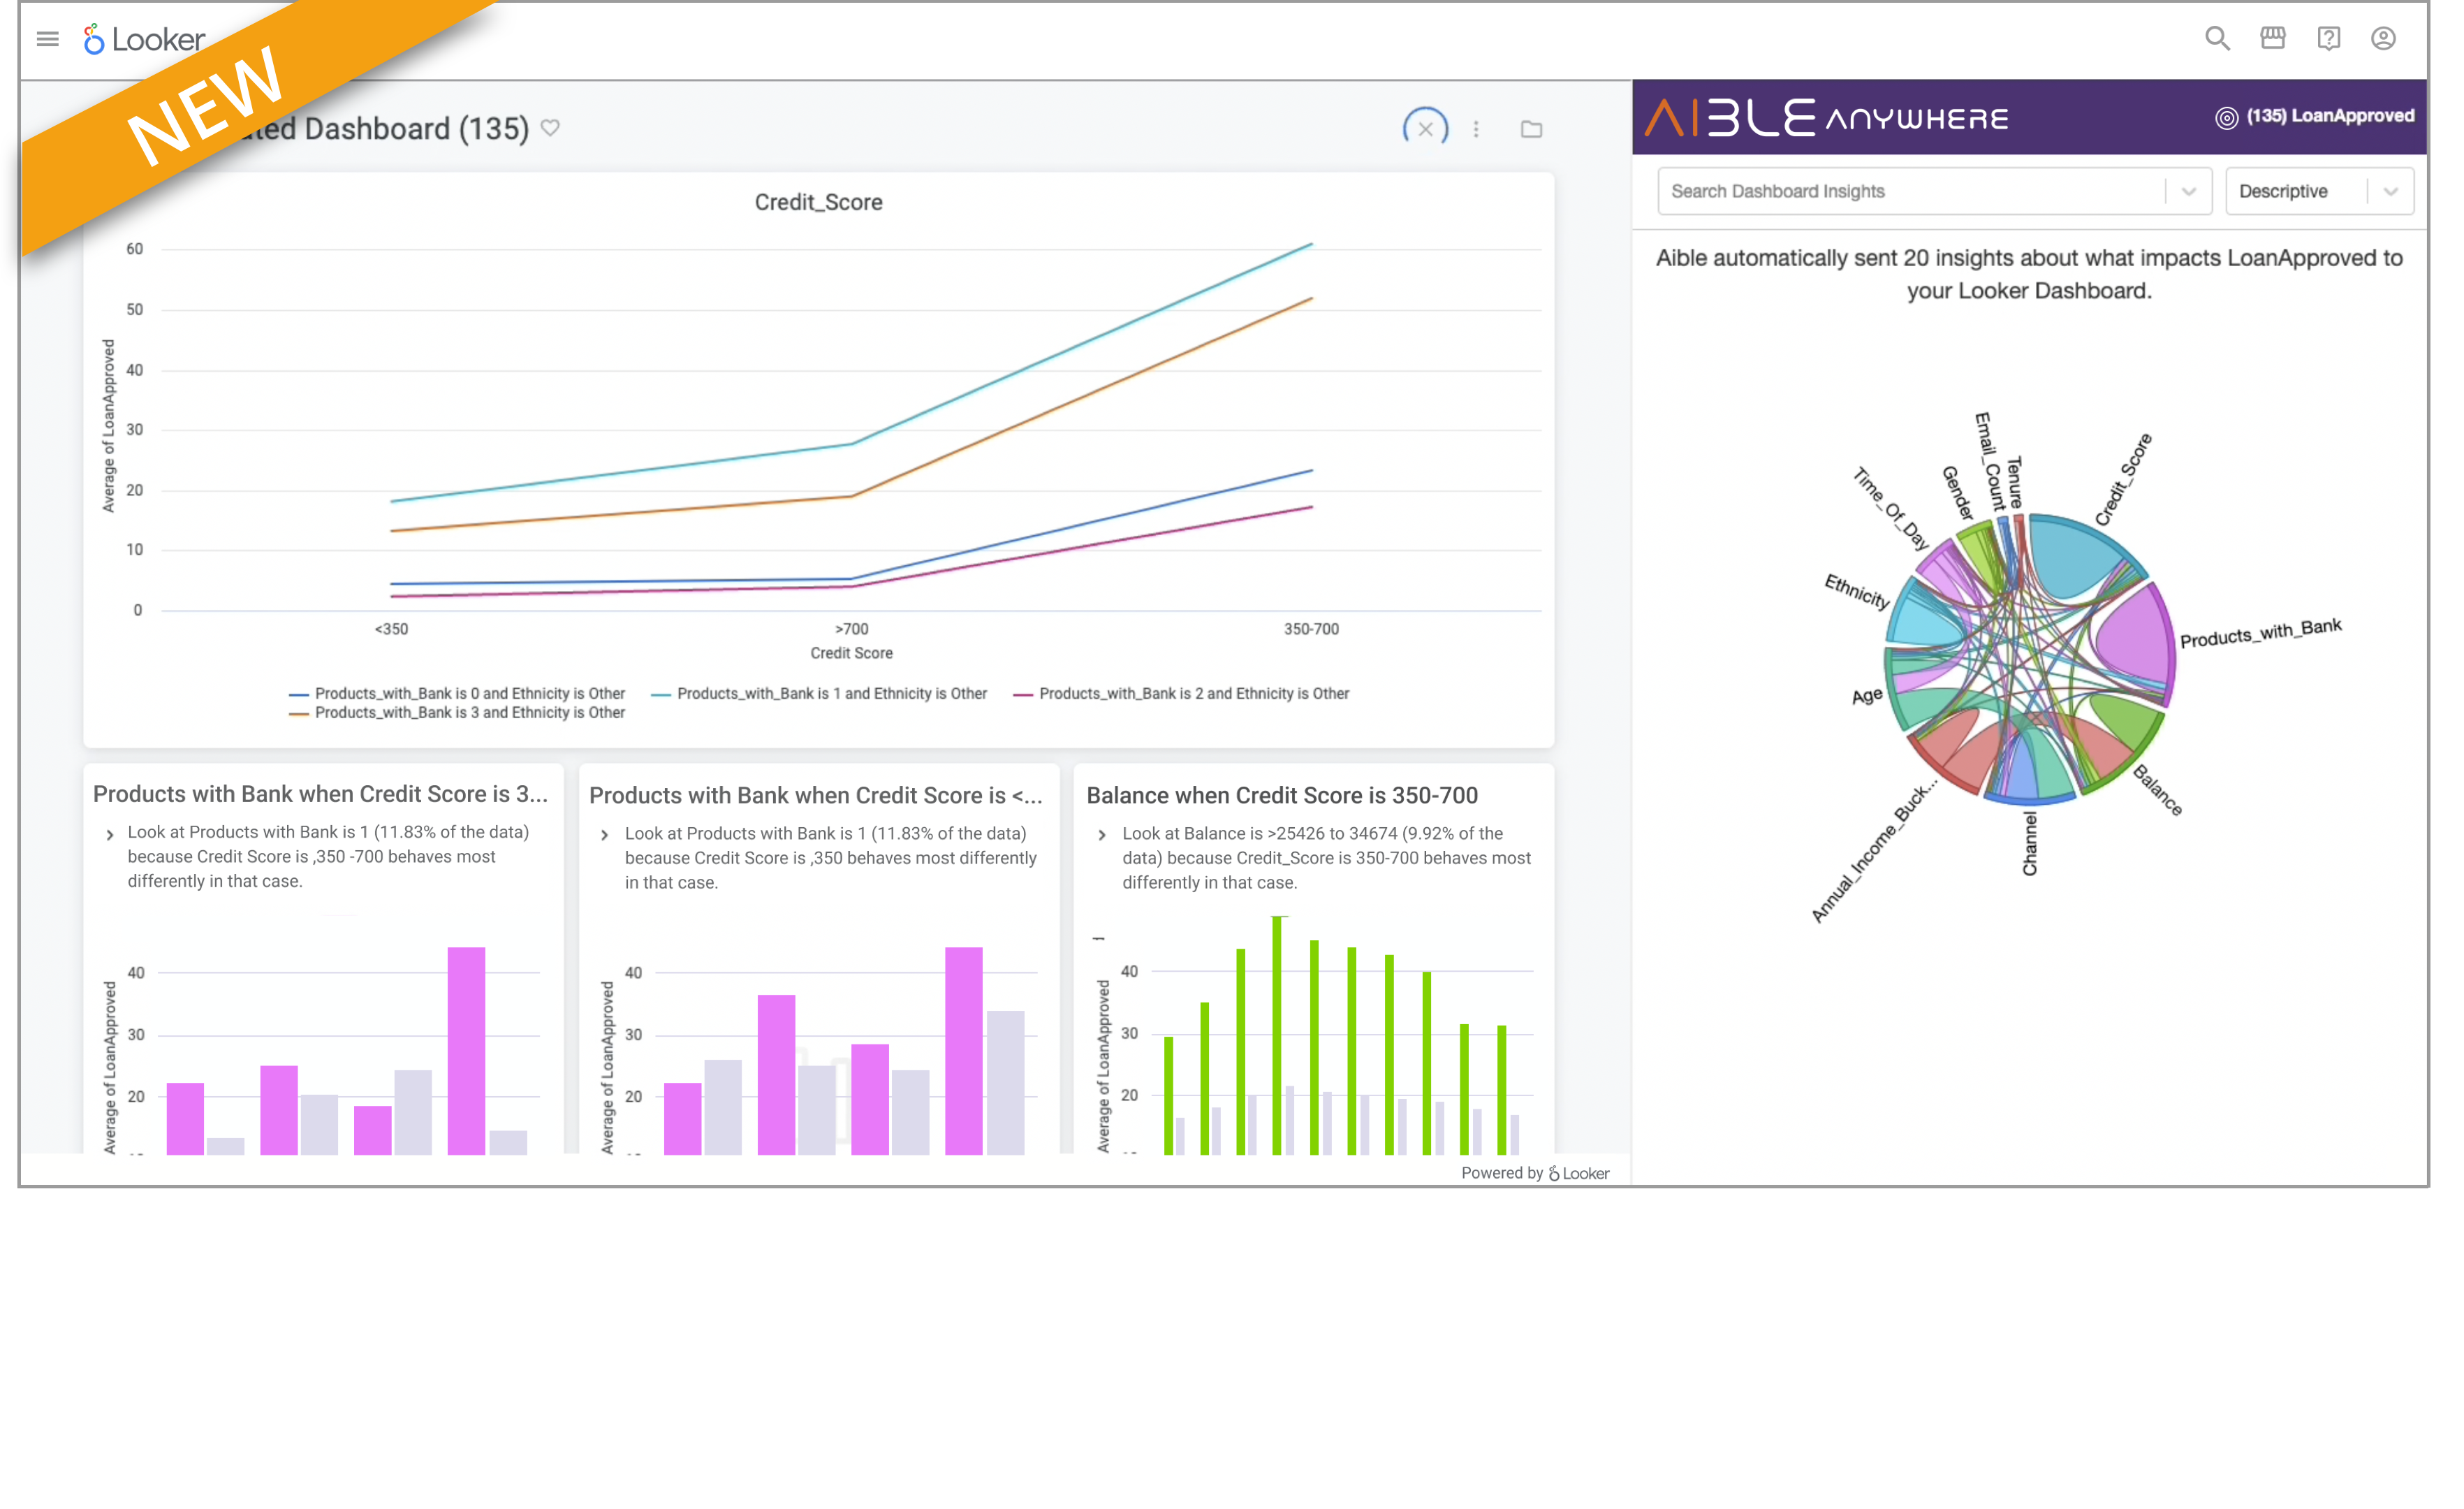This screenshot has height=1509, width=2464.
Task: Select Ethnicity label in chord diagram
Action: 1857,590
